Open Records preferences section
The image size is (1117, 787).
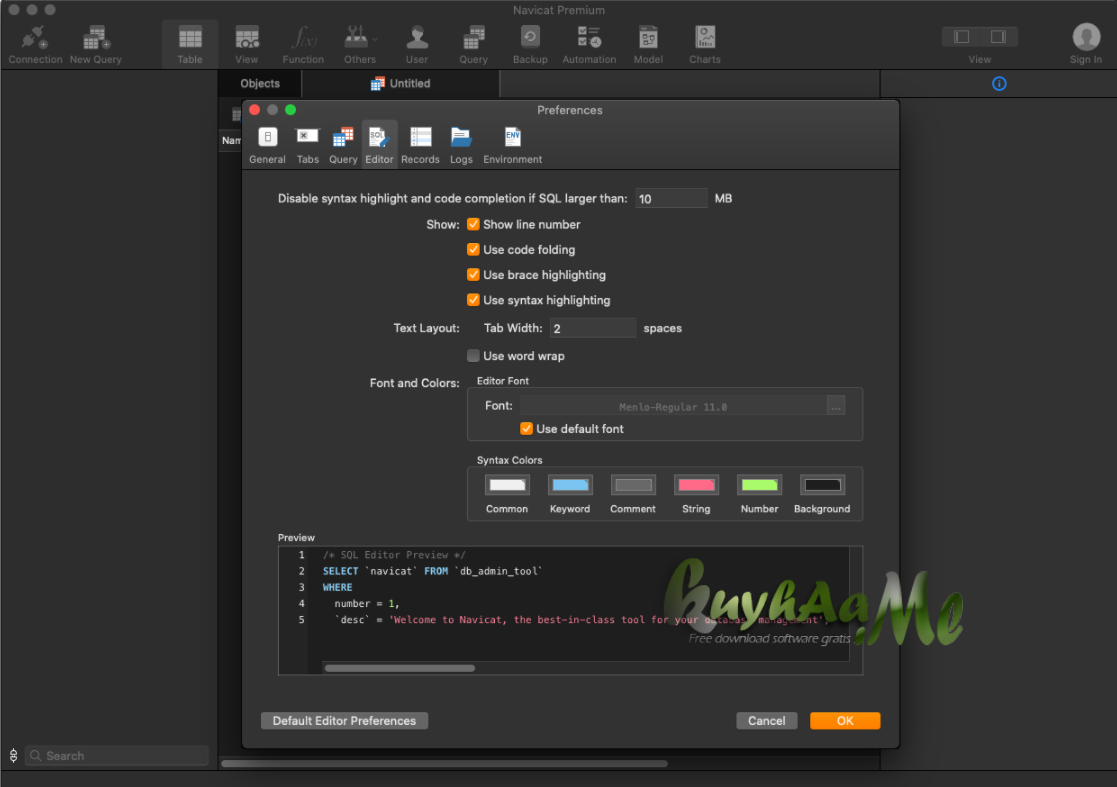[420, 145]
